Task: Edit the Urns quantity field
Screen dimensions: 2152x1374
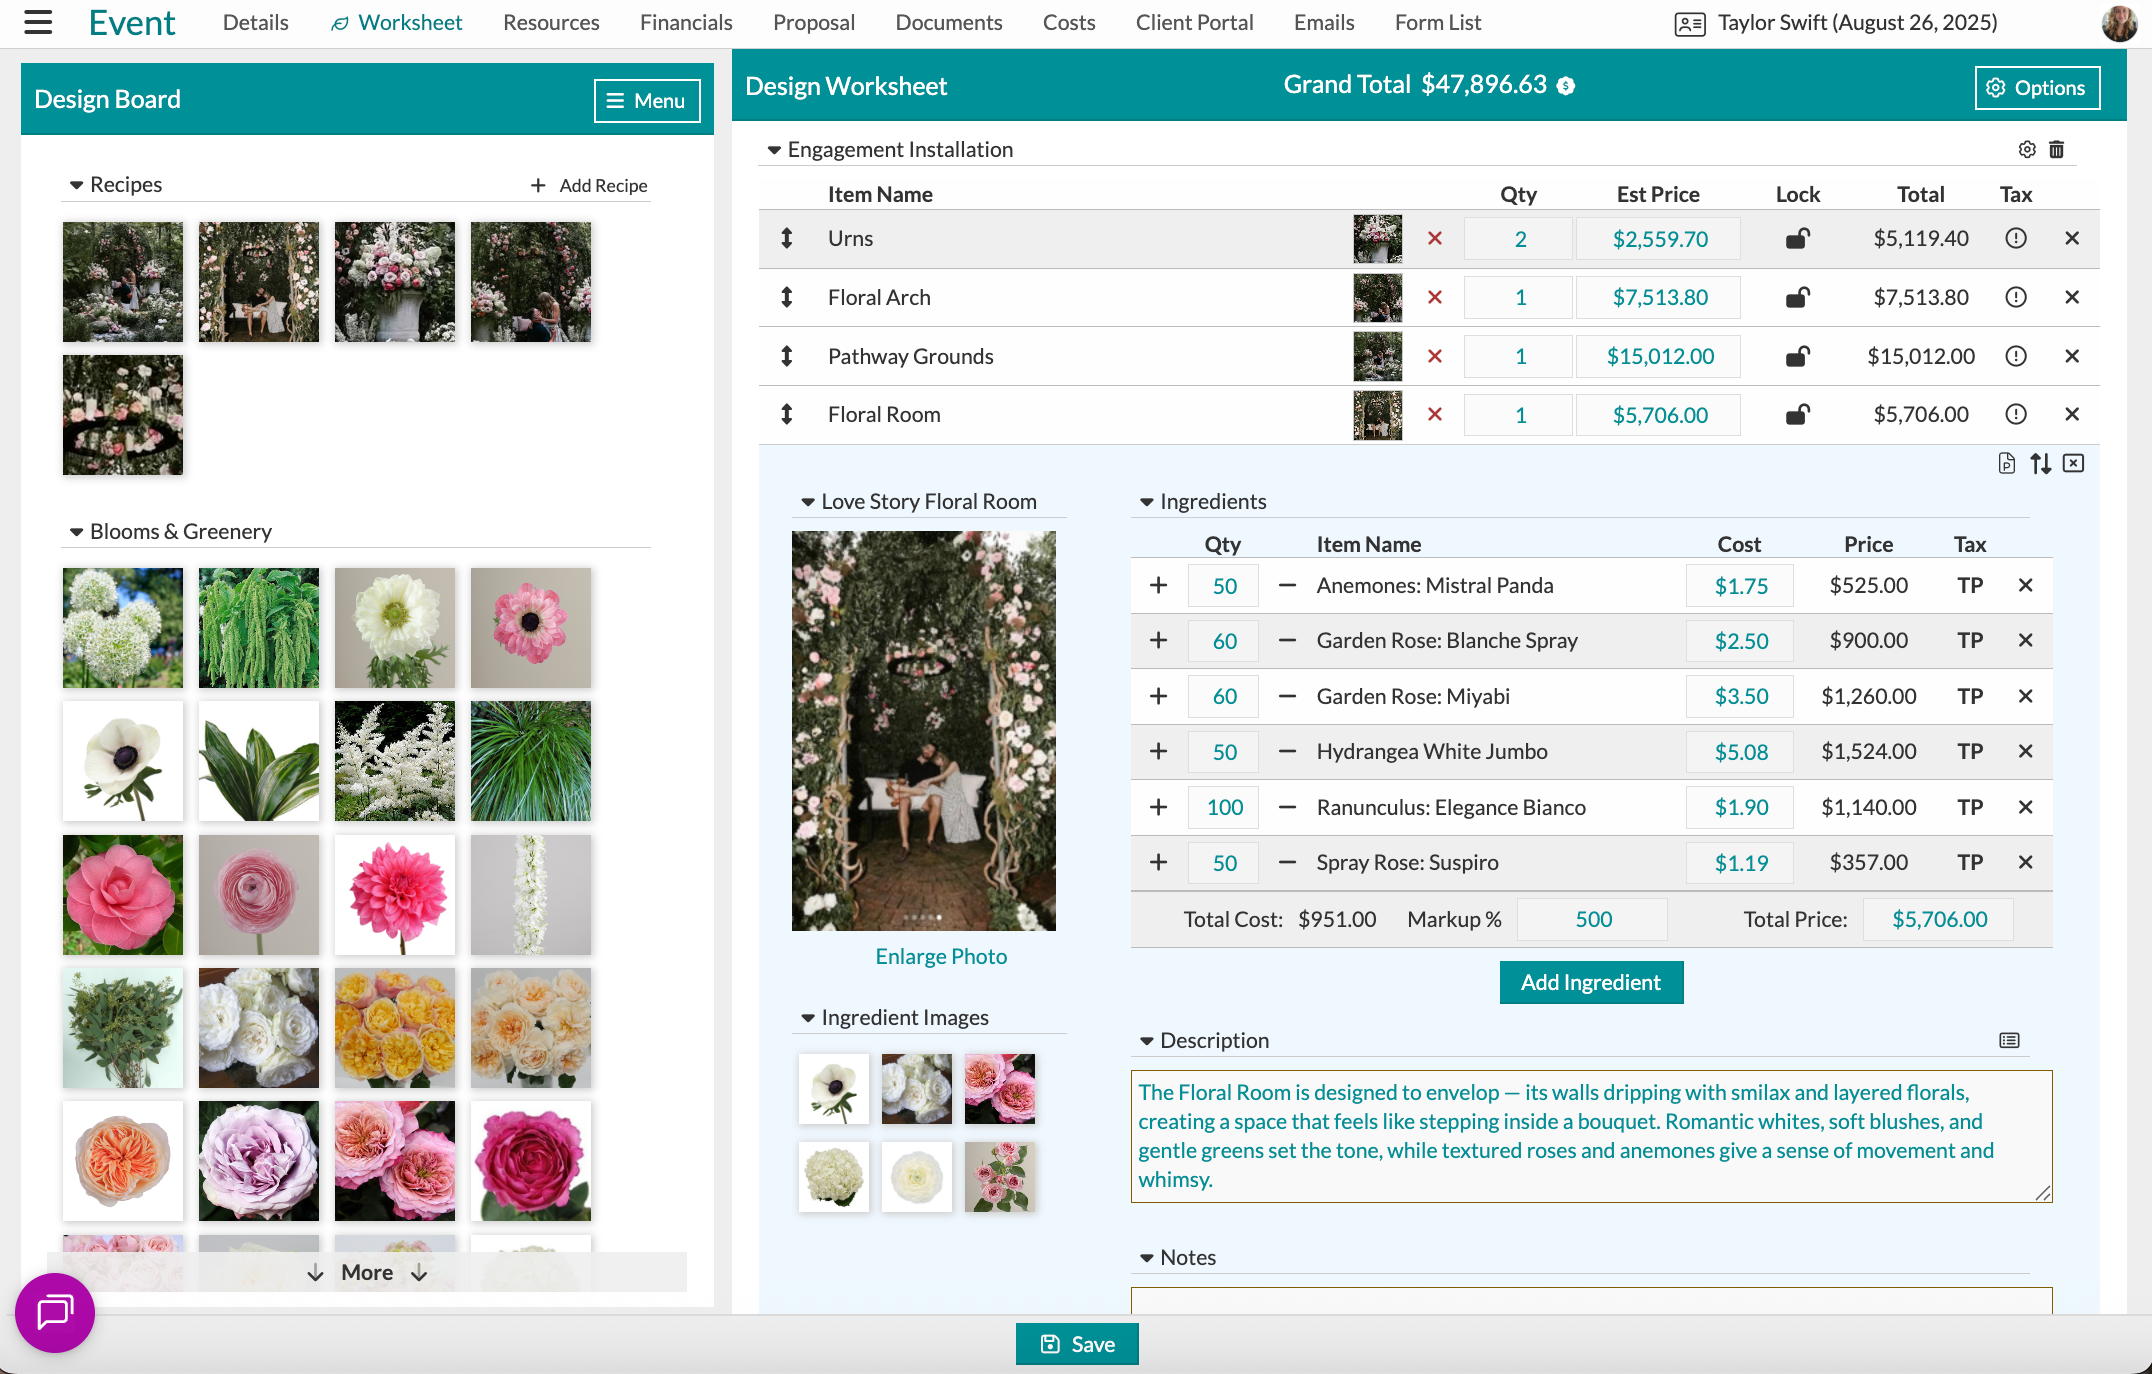Action: click(1519, 239)
